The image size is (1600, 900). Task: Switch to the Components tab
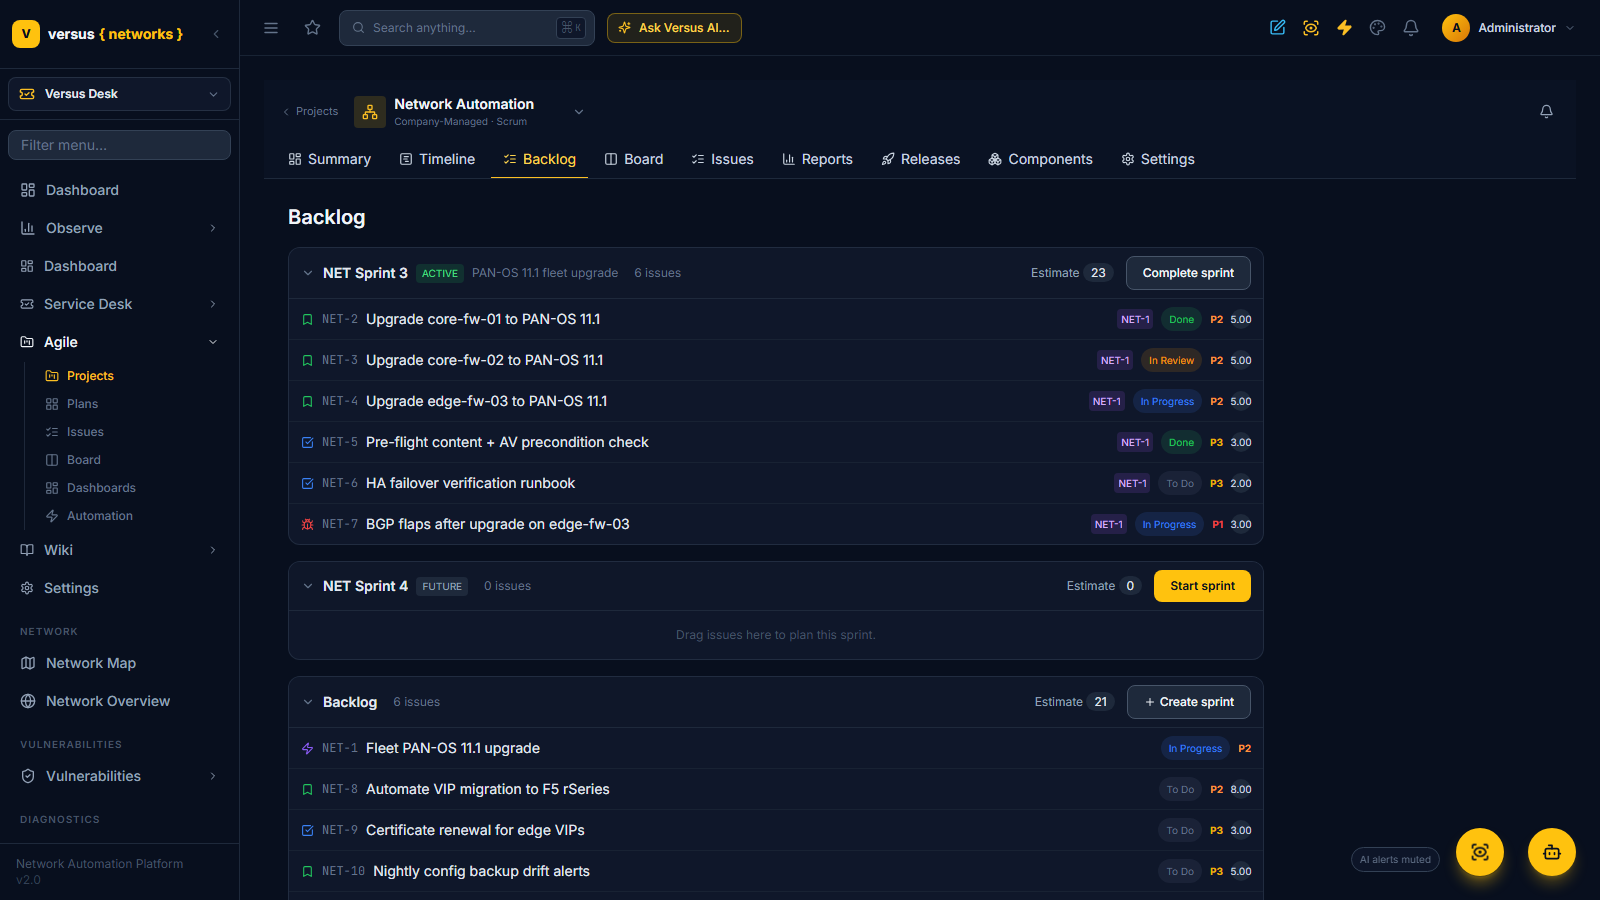click(1040, 159)
